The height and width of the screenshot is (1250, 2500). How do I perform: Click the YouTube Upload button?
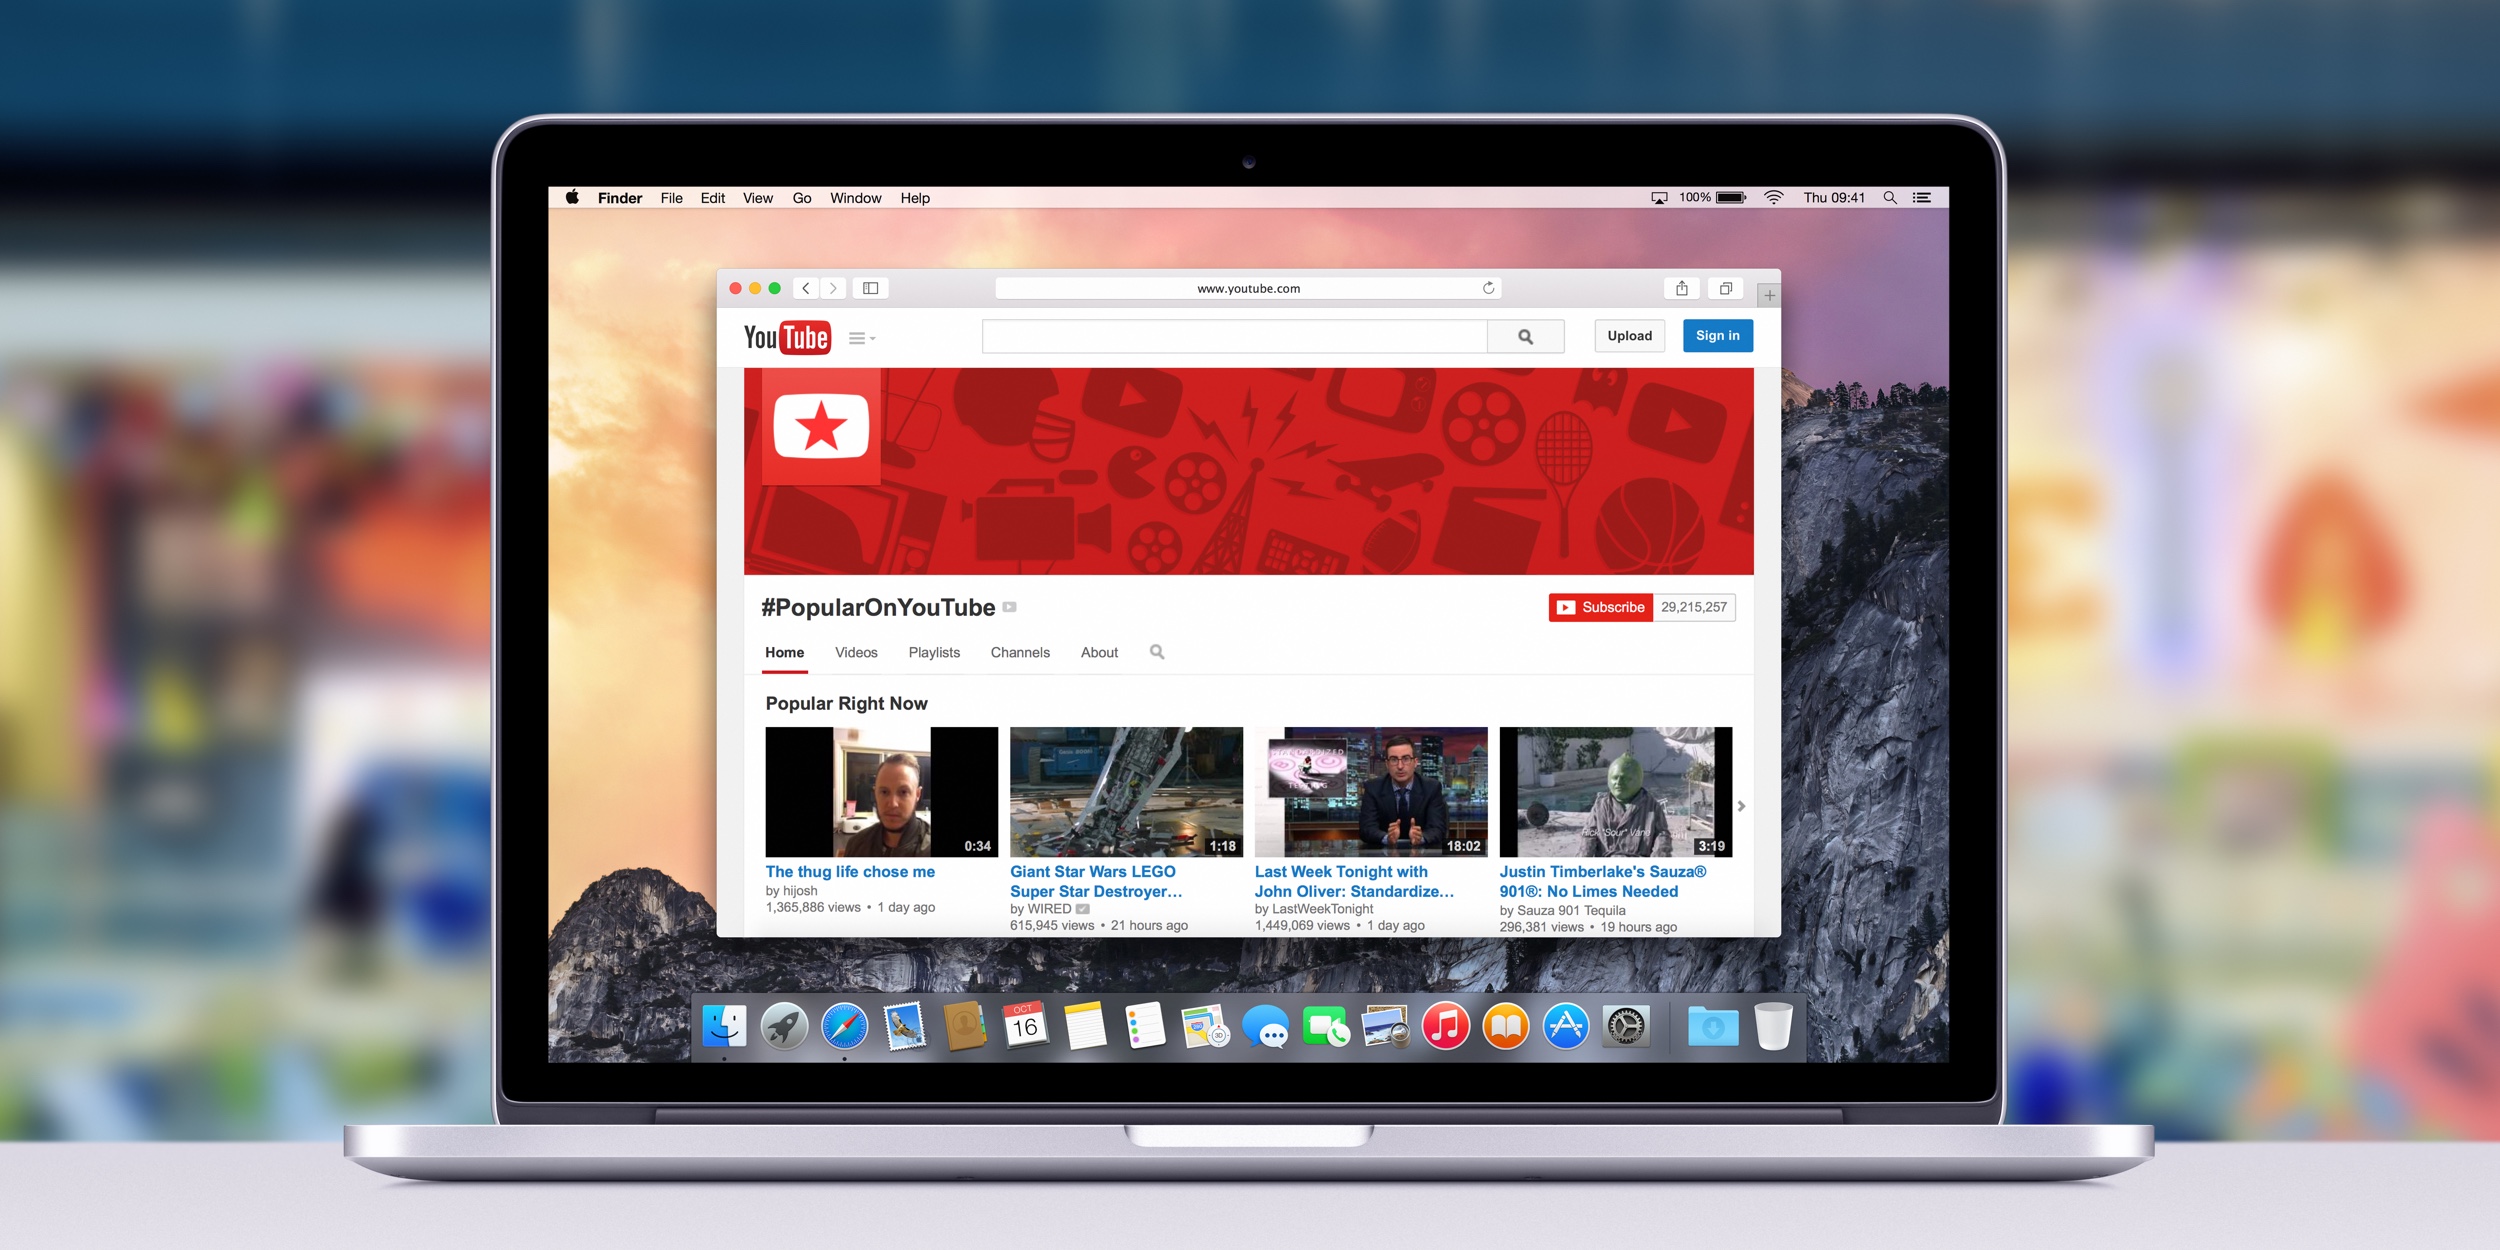(1626, 336)
